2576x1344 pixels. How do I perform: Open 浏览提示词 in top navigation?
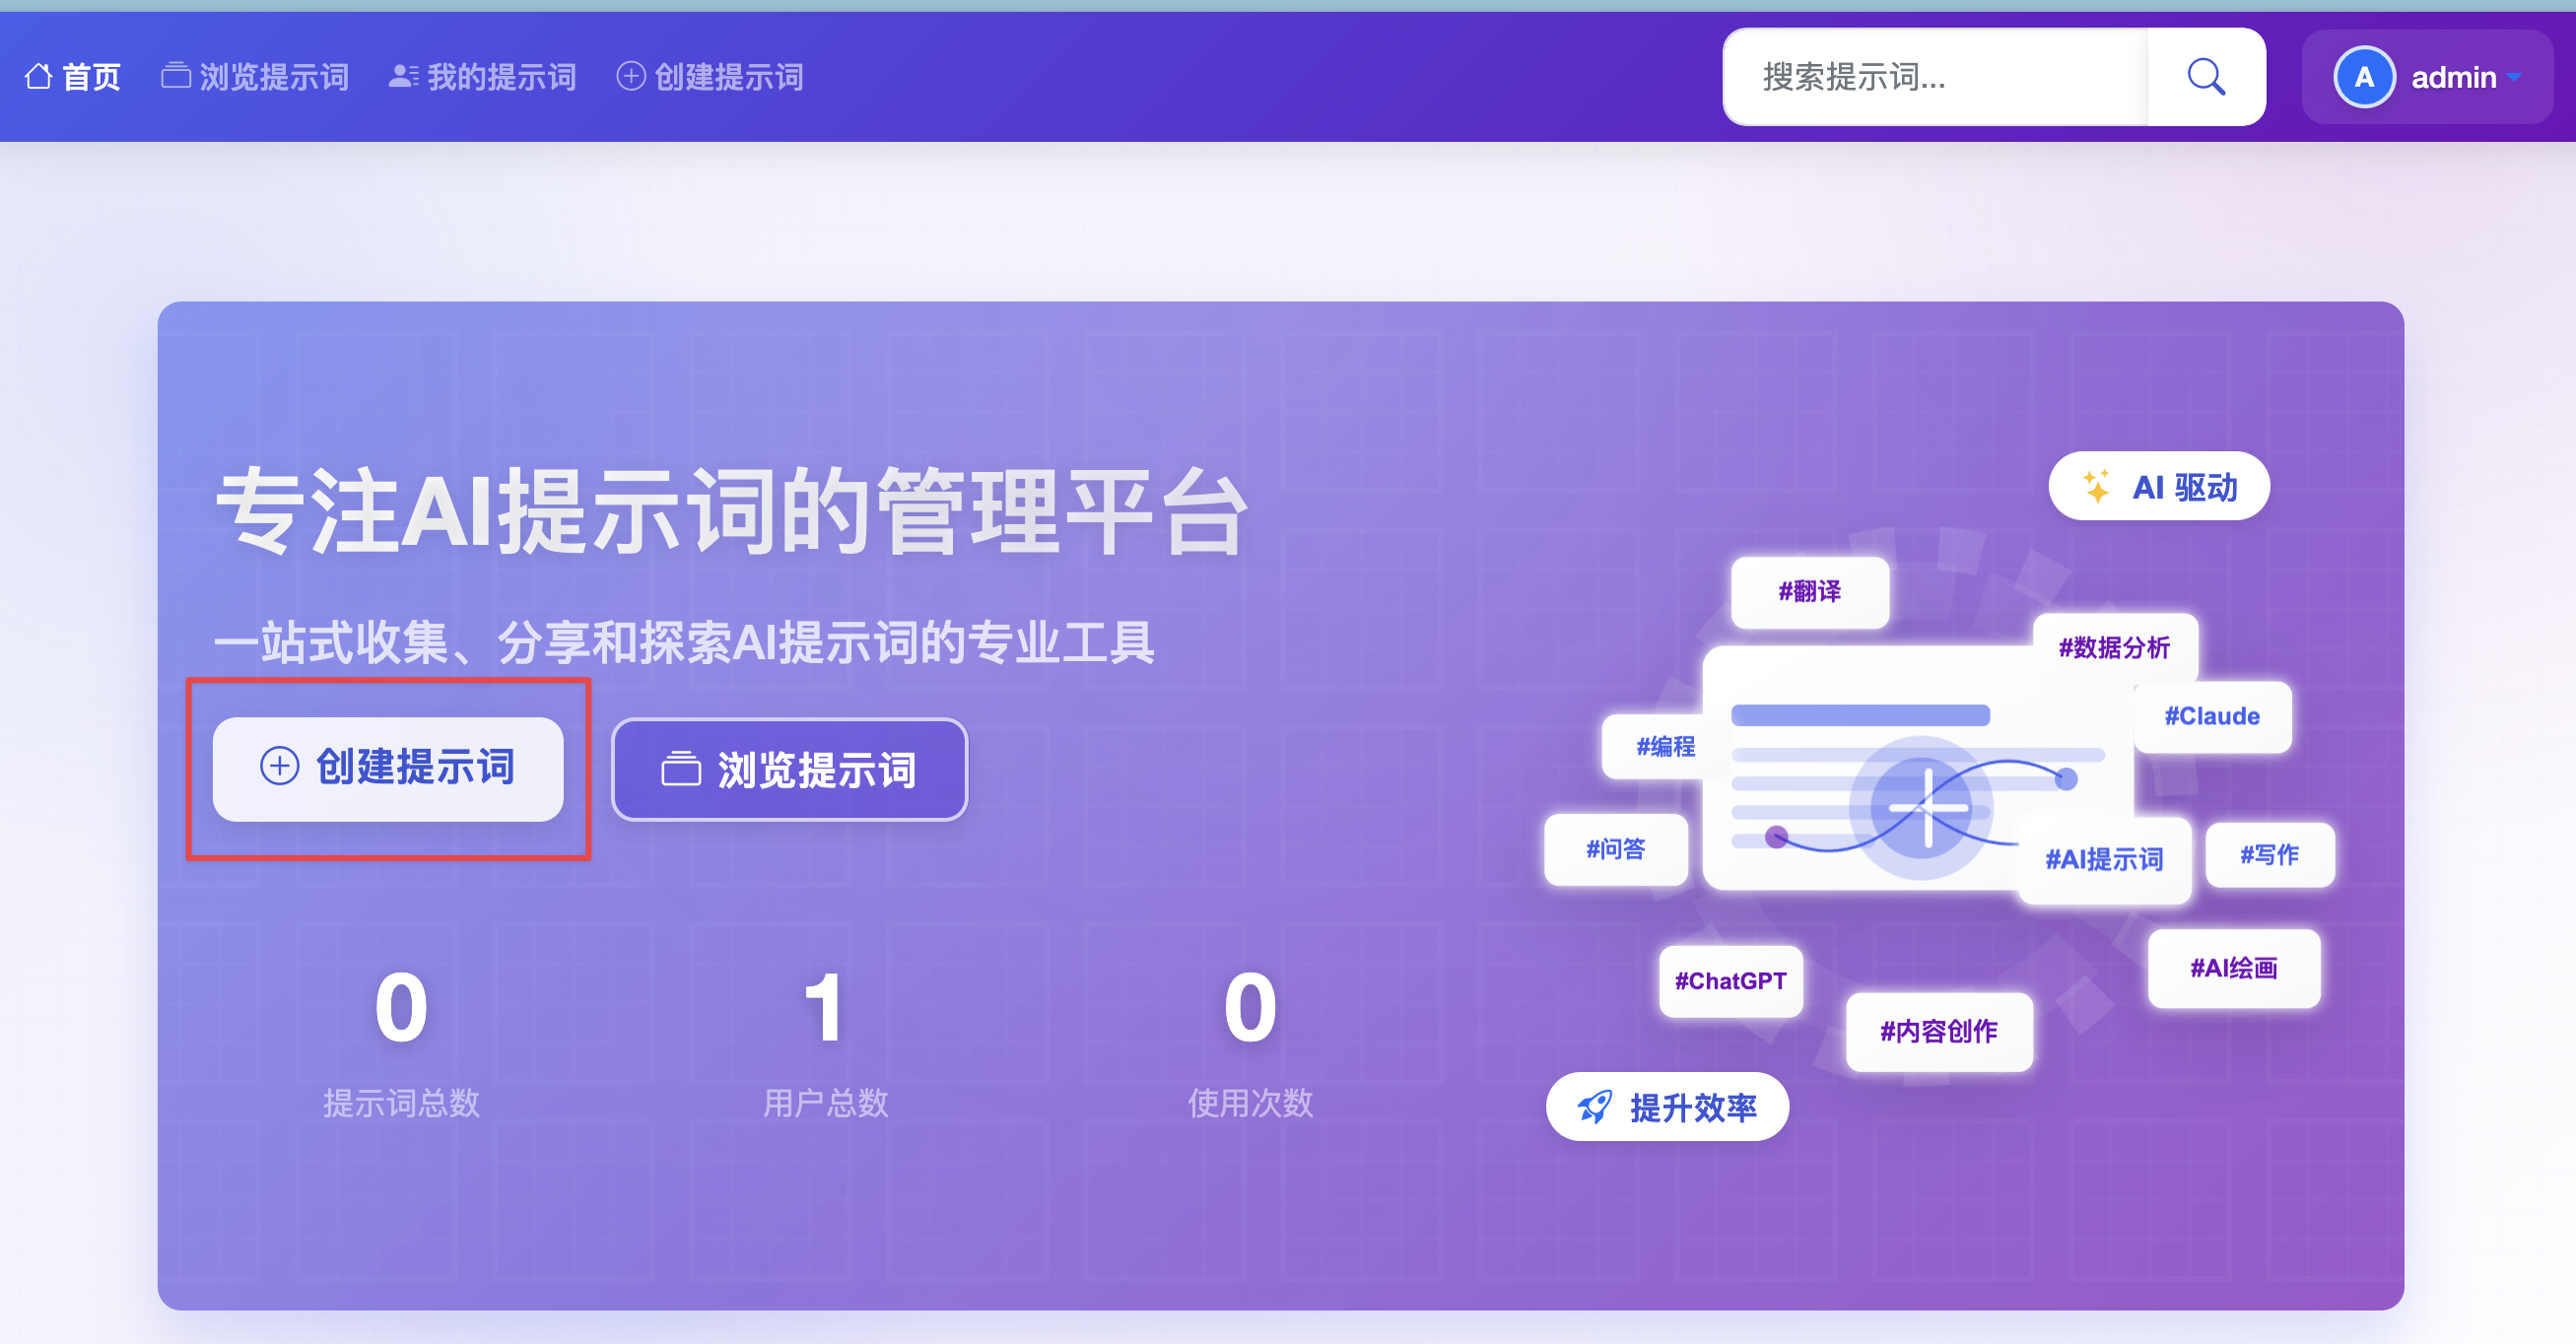click(x=255, y=77)
